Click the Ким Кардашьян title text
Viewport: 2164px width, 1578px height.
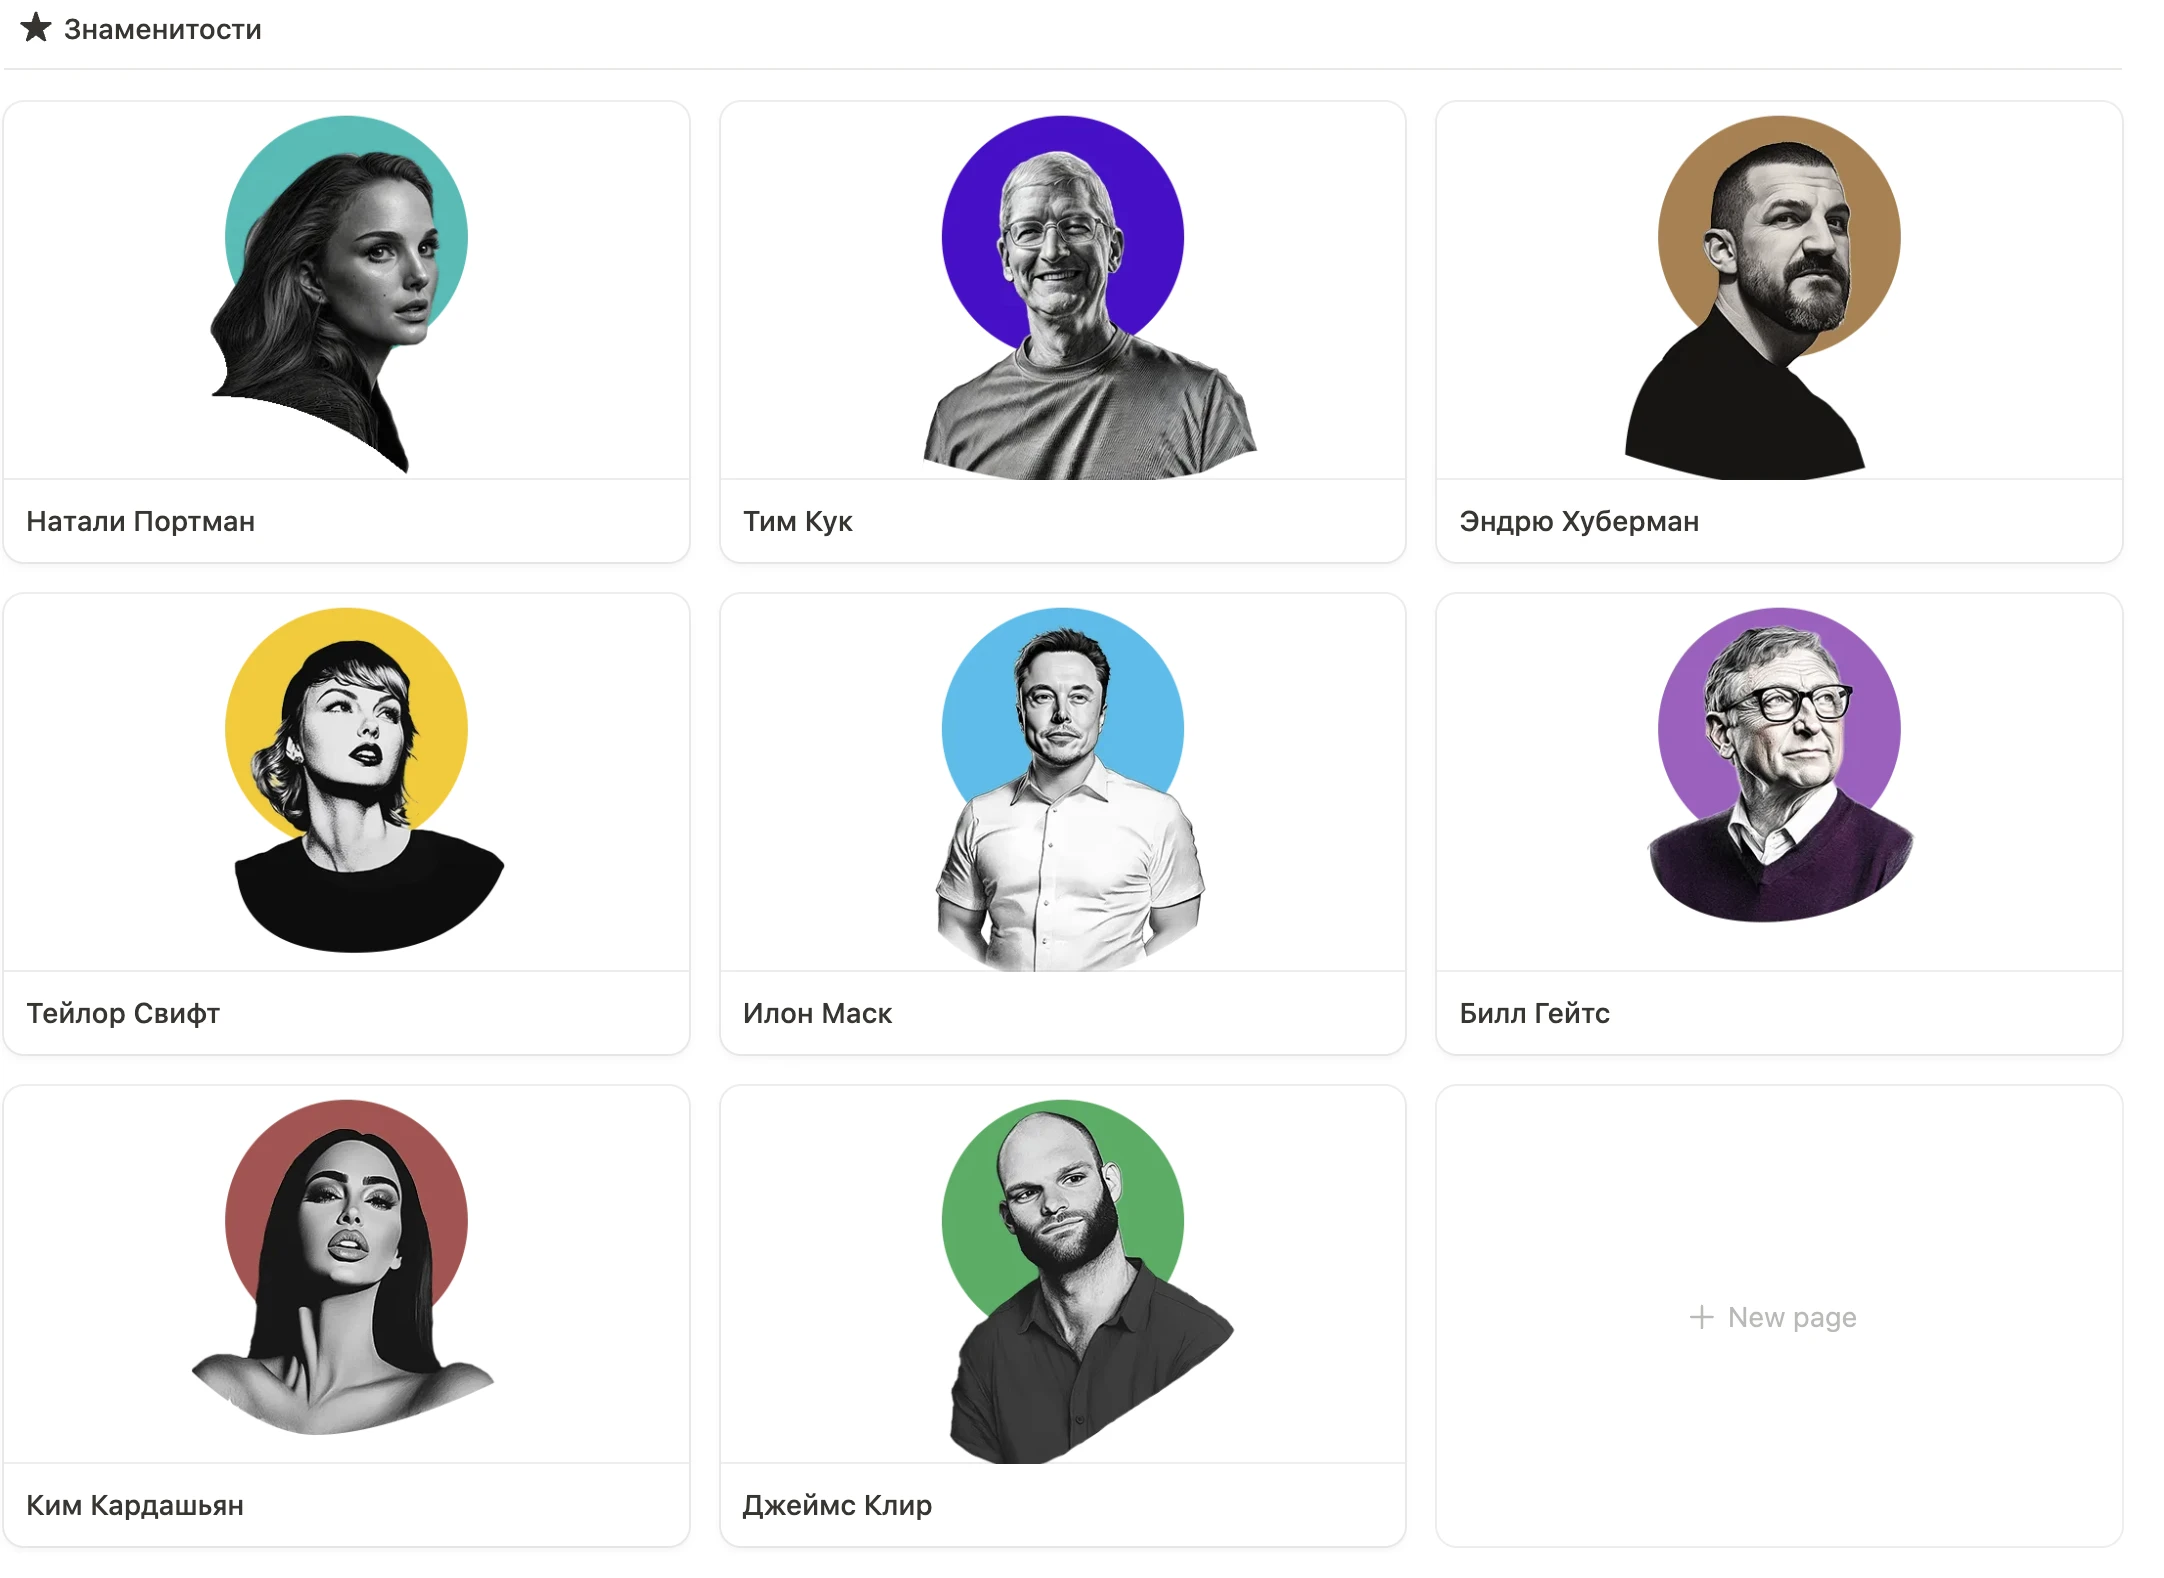[135, 1505]
